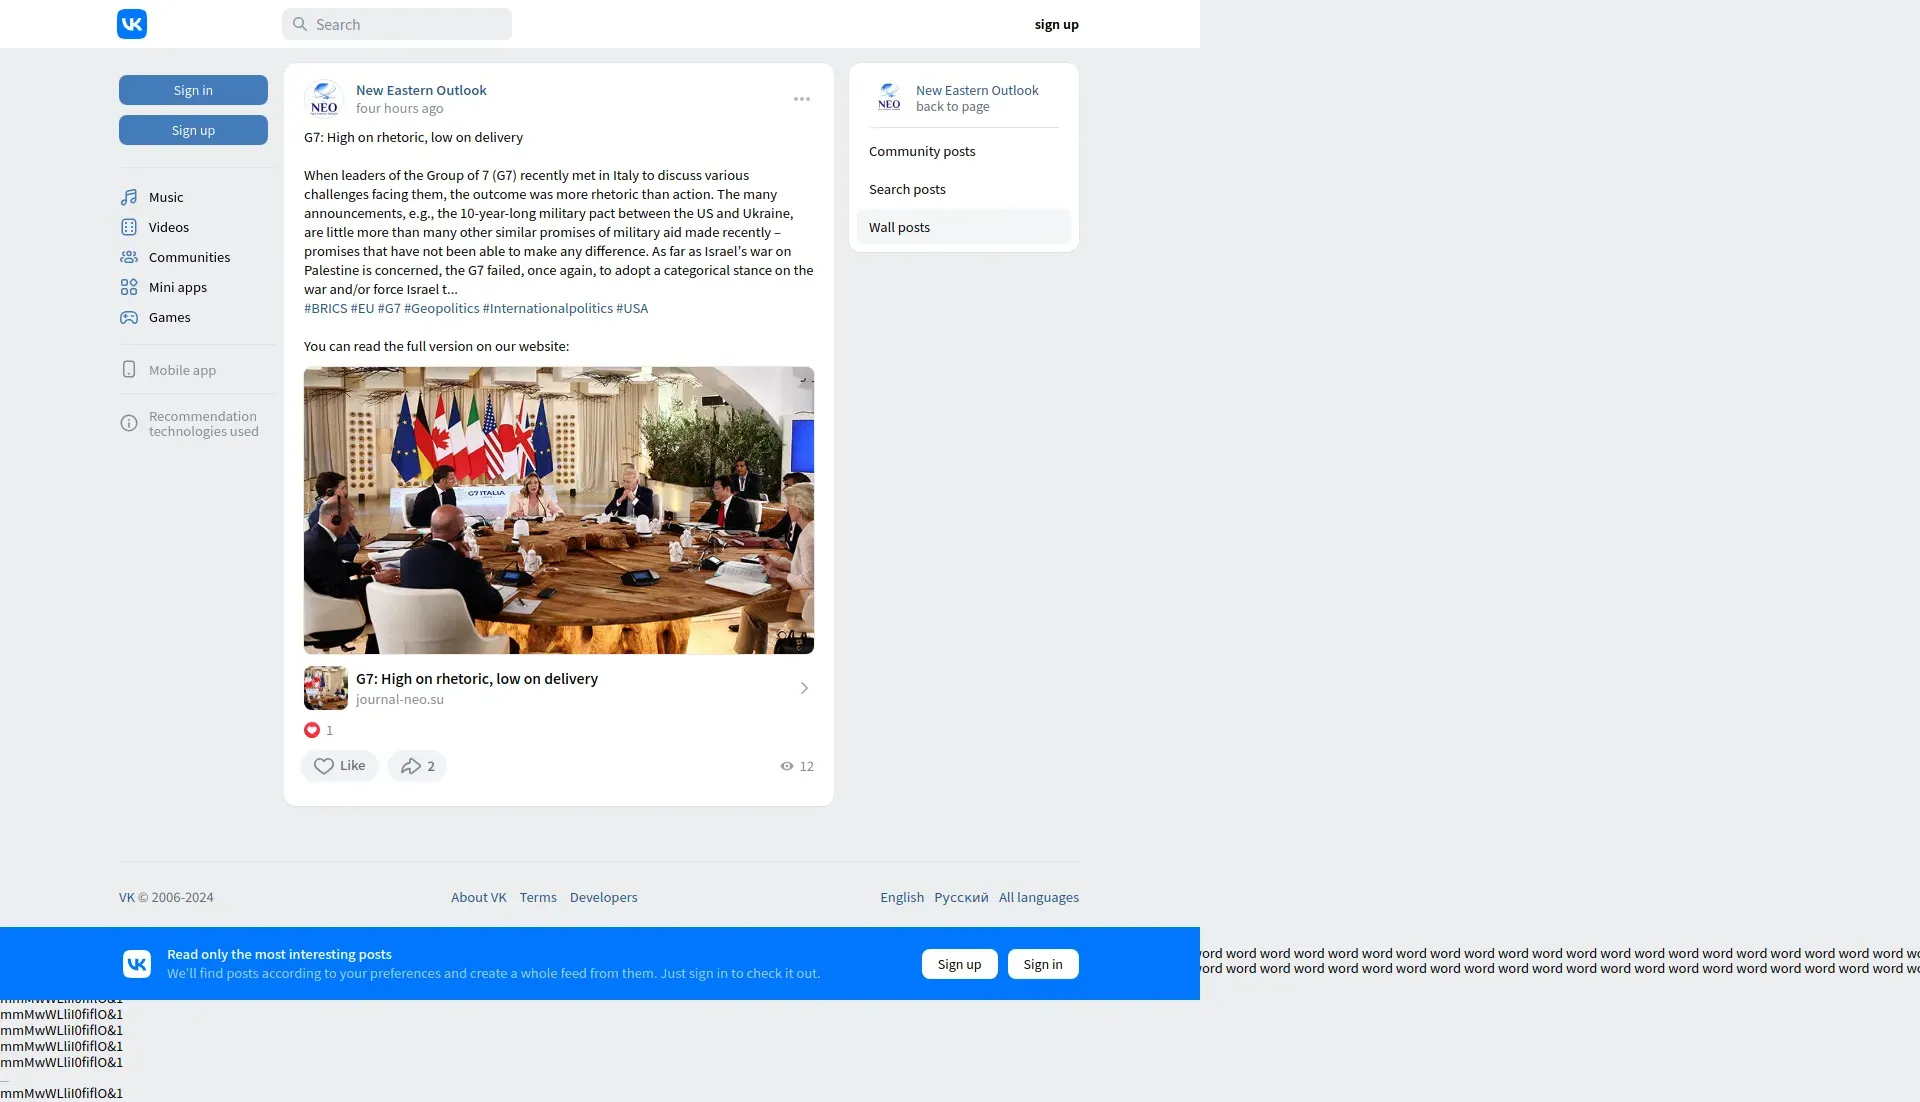Select Community posts in right panel
This screenshot has width=1920, height=1102.
coord(922,151)
